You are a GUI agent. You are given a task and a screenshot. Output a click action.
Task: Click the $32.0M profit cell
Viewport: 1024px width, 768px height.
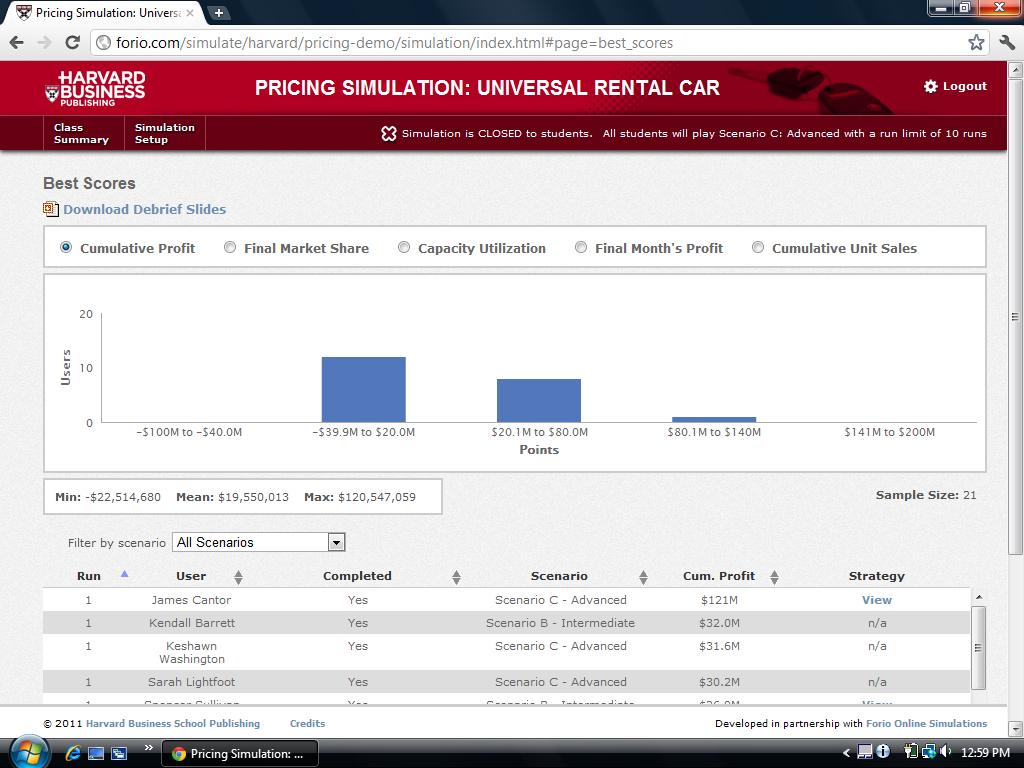pyautogui.click(x=719, y=622)
